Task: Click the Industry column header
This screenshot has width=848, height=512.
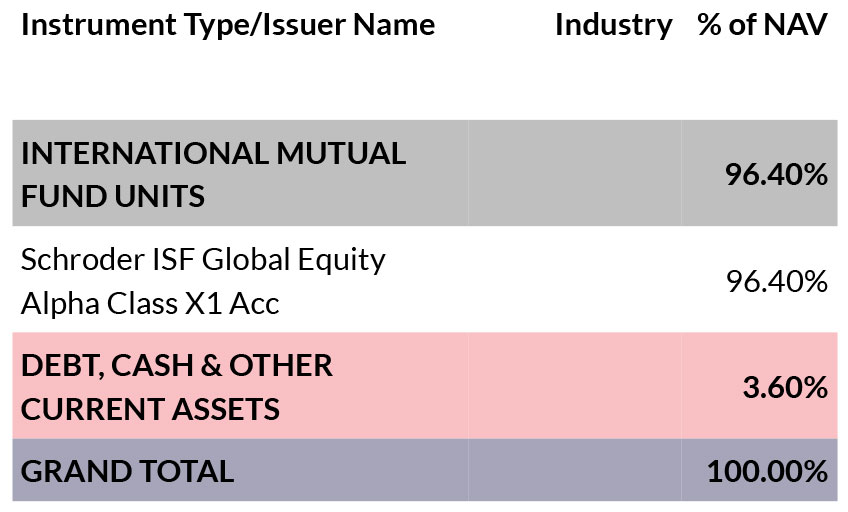Action: pos(614,25)
